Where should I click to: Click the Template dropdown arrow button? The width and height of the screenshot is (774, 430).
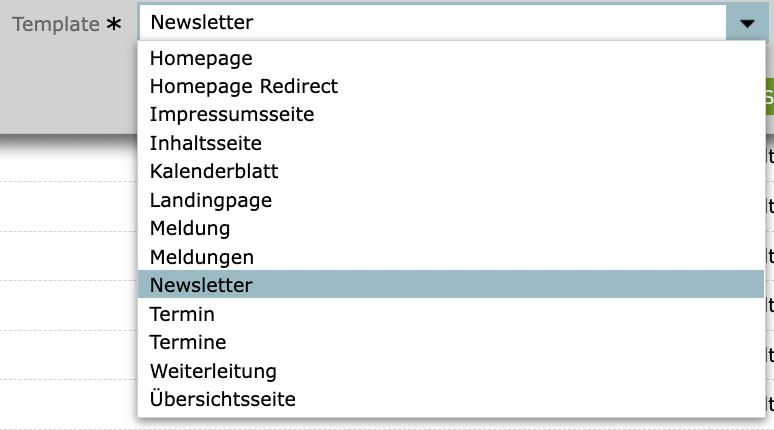(747, 22)
